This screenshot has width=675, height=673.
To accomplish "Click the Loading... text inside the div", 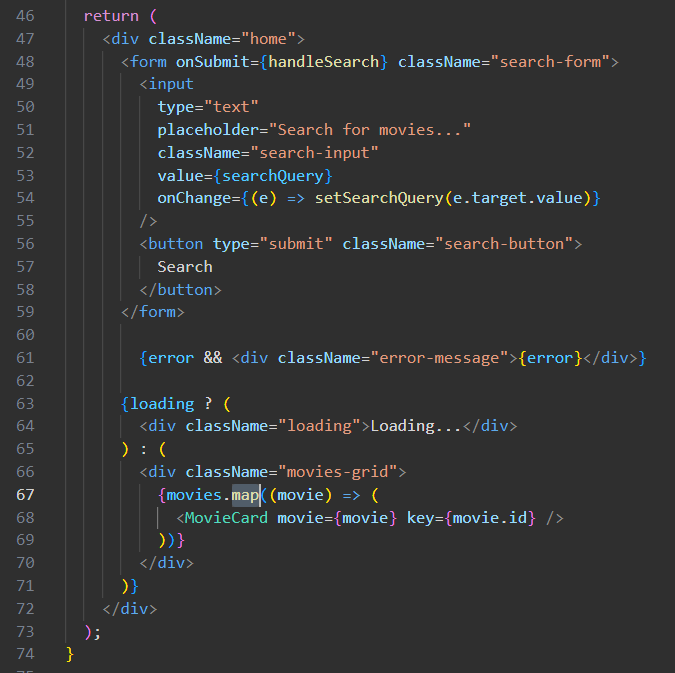I will coord(416,426).
